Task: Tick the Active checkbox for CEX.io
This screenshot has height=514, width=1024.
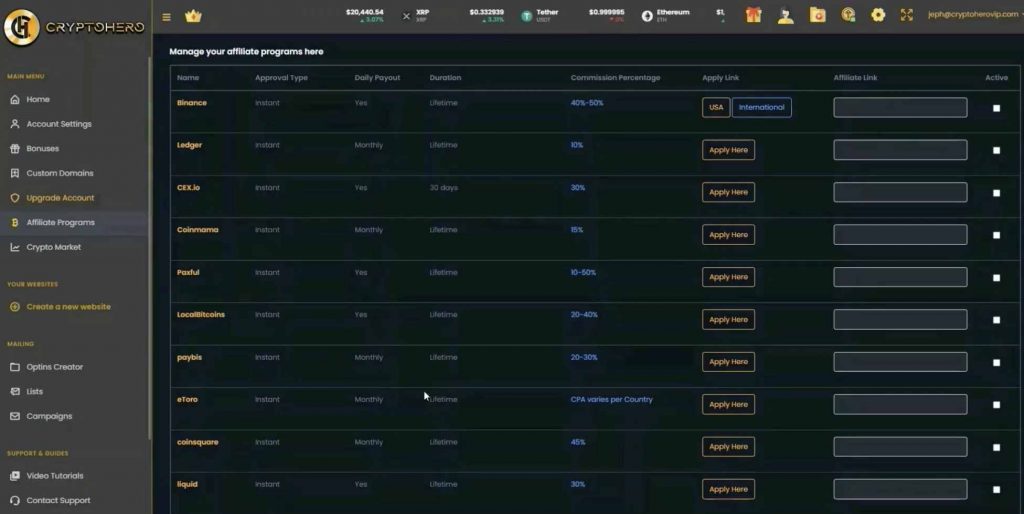Action: point(997,193)
